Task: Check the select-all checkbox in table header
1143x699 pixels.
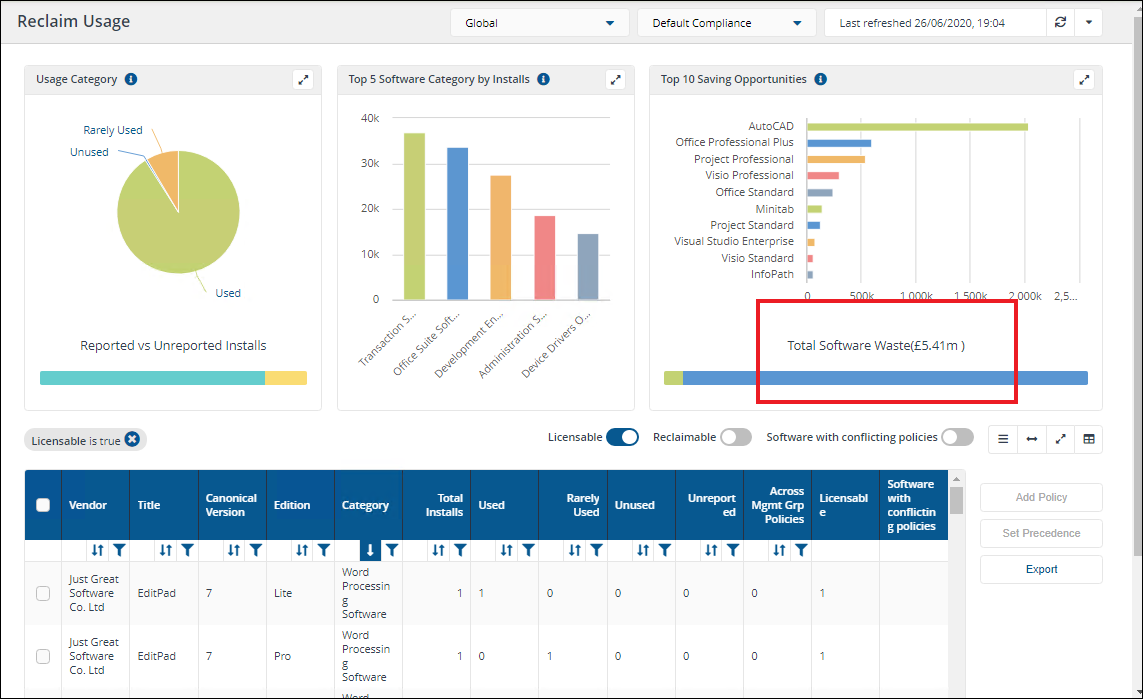Action: 43,505
